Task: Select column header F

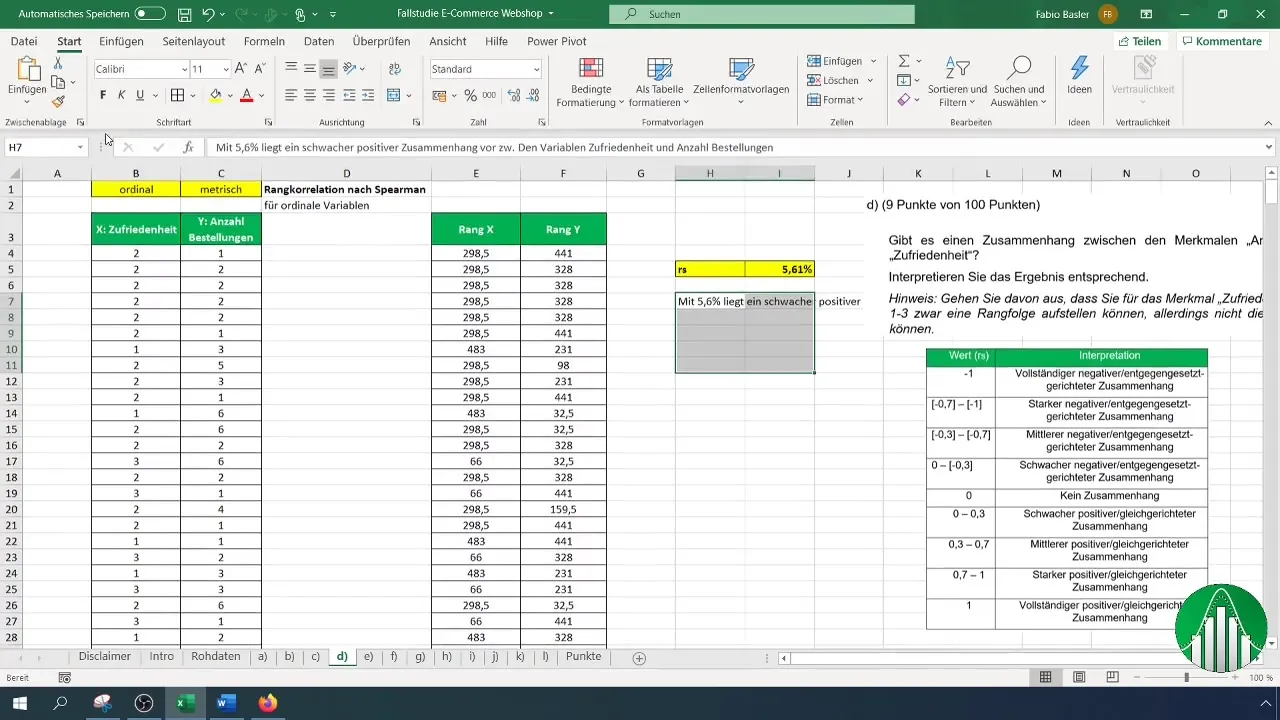Action: [x=563, y=174]
